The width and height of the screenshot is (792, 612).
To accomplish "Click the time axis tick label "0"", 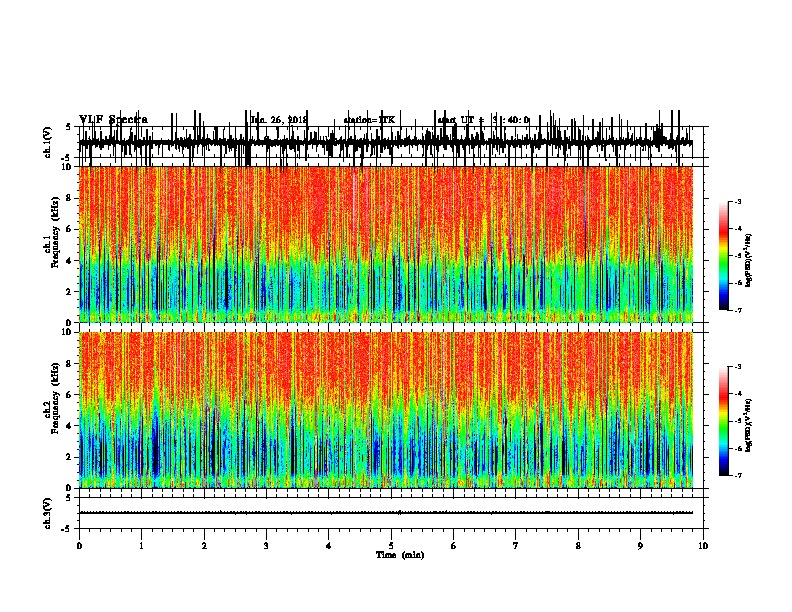I will [x=79, y=546].
